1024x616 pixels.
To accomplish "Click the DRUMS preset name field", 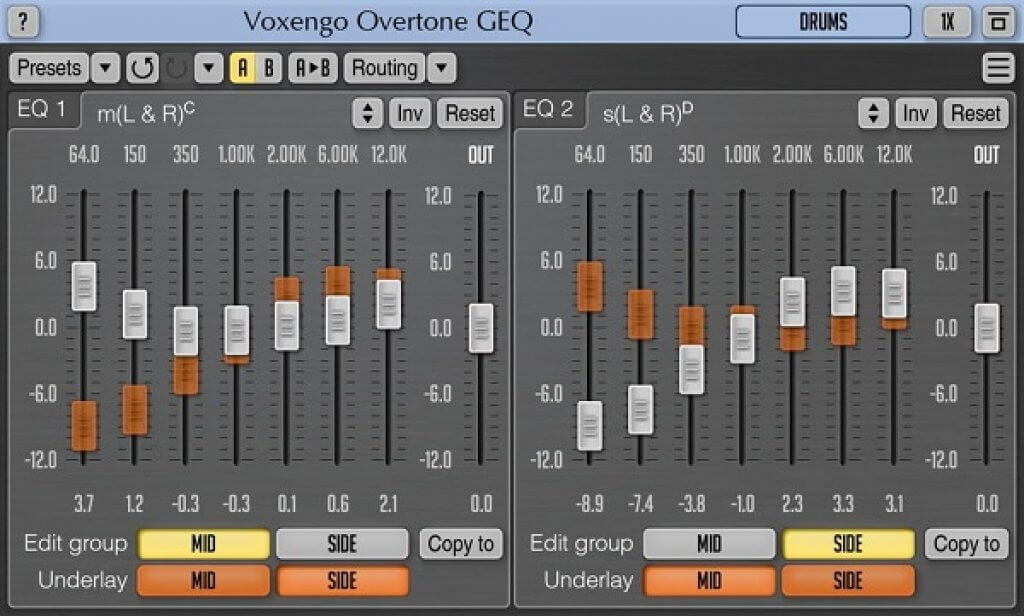I will (822, 22).
